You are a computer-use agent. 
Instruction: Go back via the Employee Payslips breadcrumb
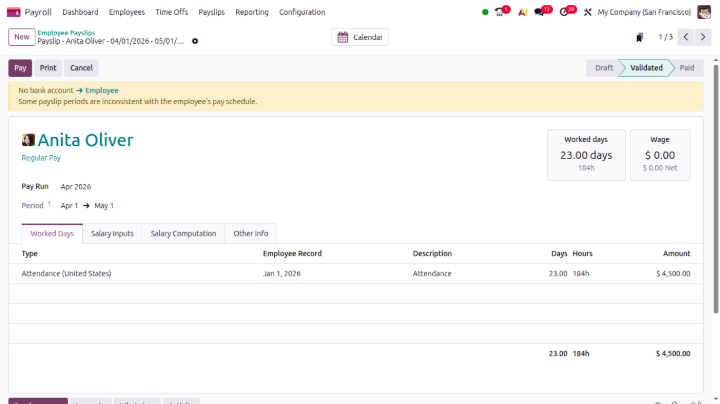tap(66, 33)
